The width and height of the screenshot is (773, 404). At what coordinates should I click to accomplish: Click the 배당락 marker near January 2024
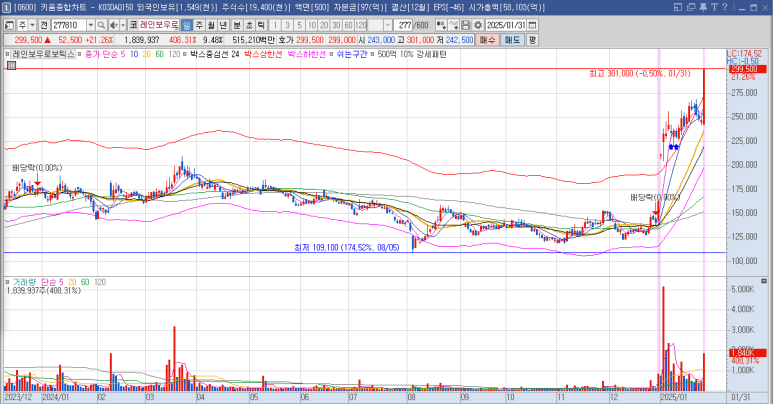[37, 168]
